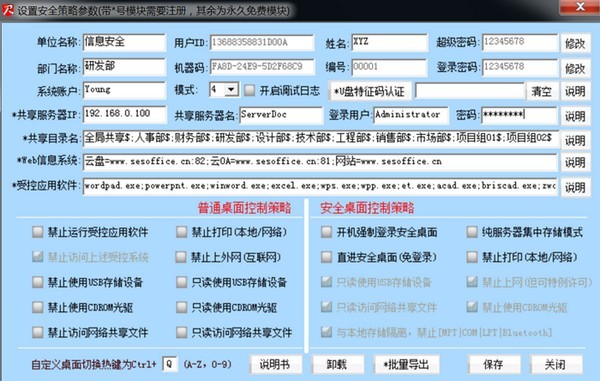
Task: Save settings with 保存 button
Action: tap(493, 365)
